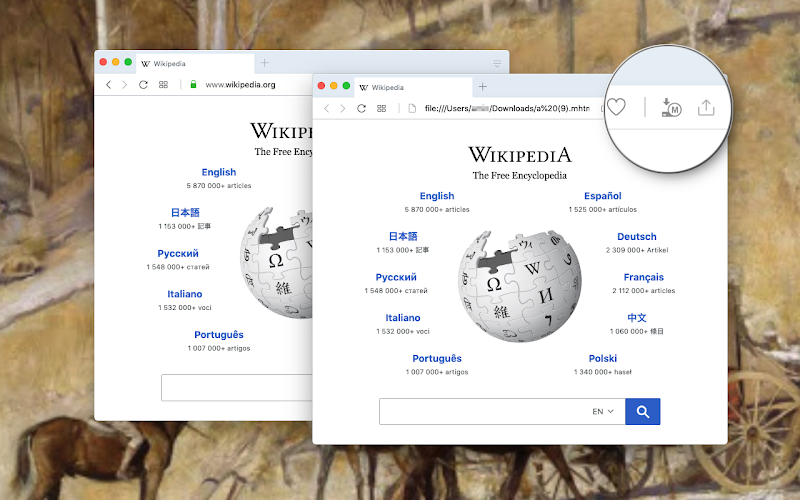Go back in the front browser window
The height and width of the screenshot is (500, 800).
[327, 108]
